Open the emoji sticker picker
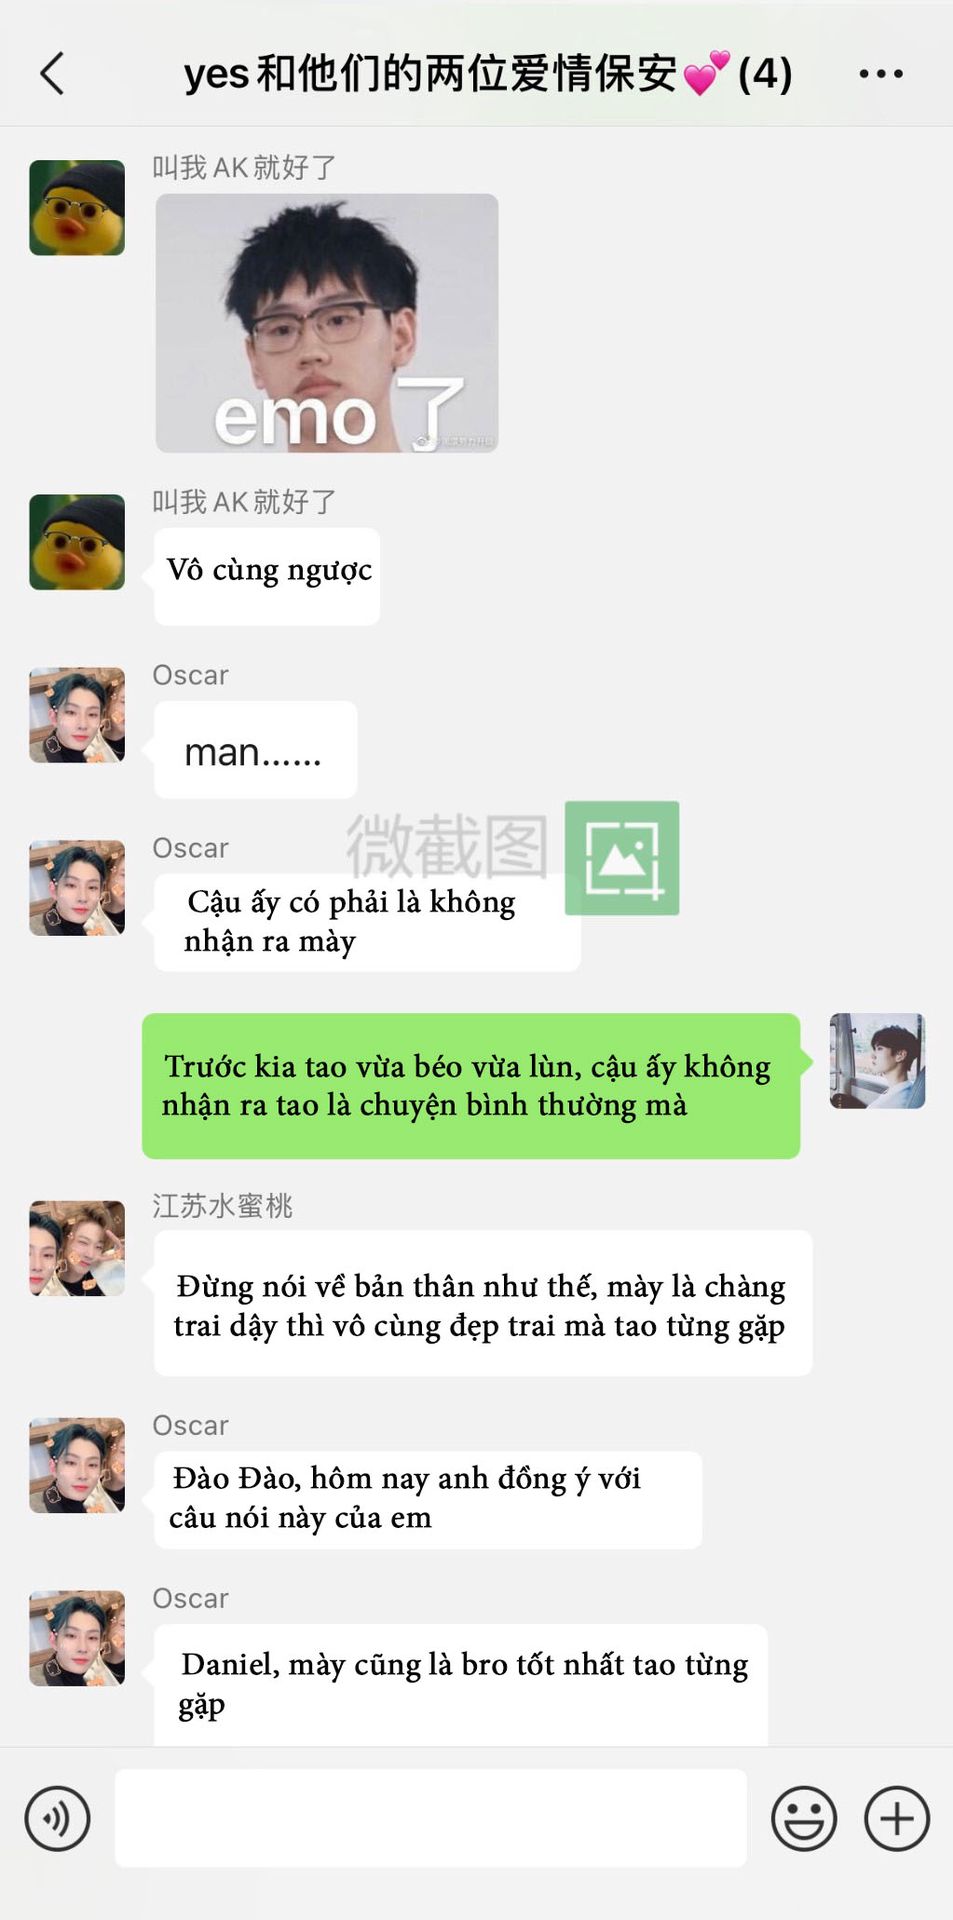Viewport: 953px width, 1920px height. coord(804,1818)
